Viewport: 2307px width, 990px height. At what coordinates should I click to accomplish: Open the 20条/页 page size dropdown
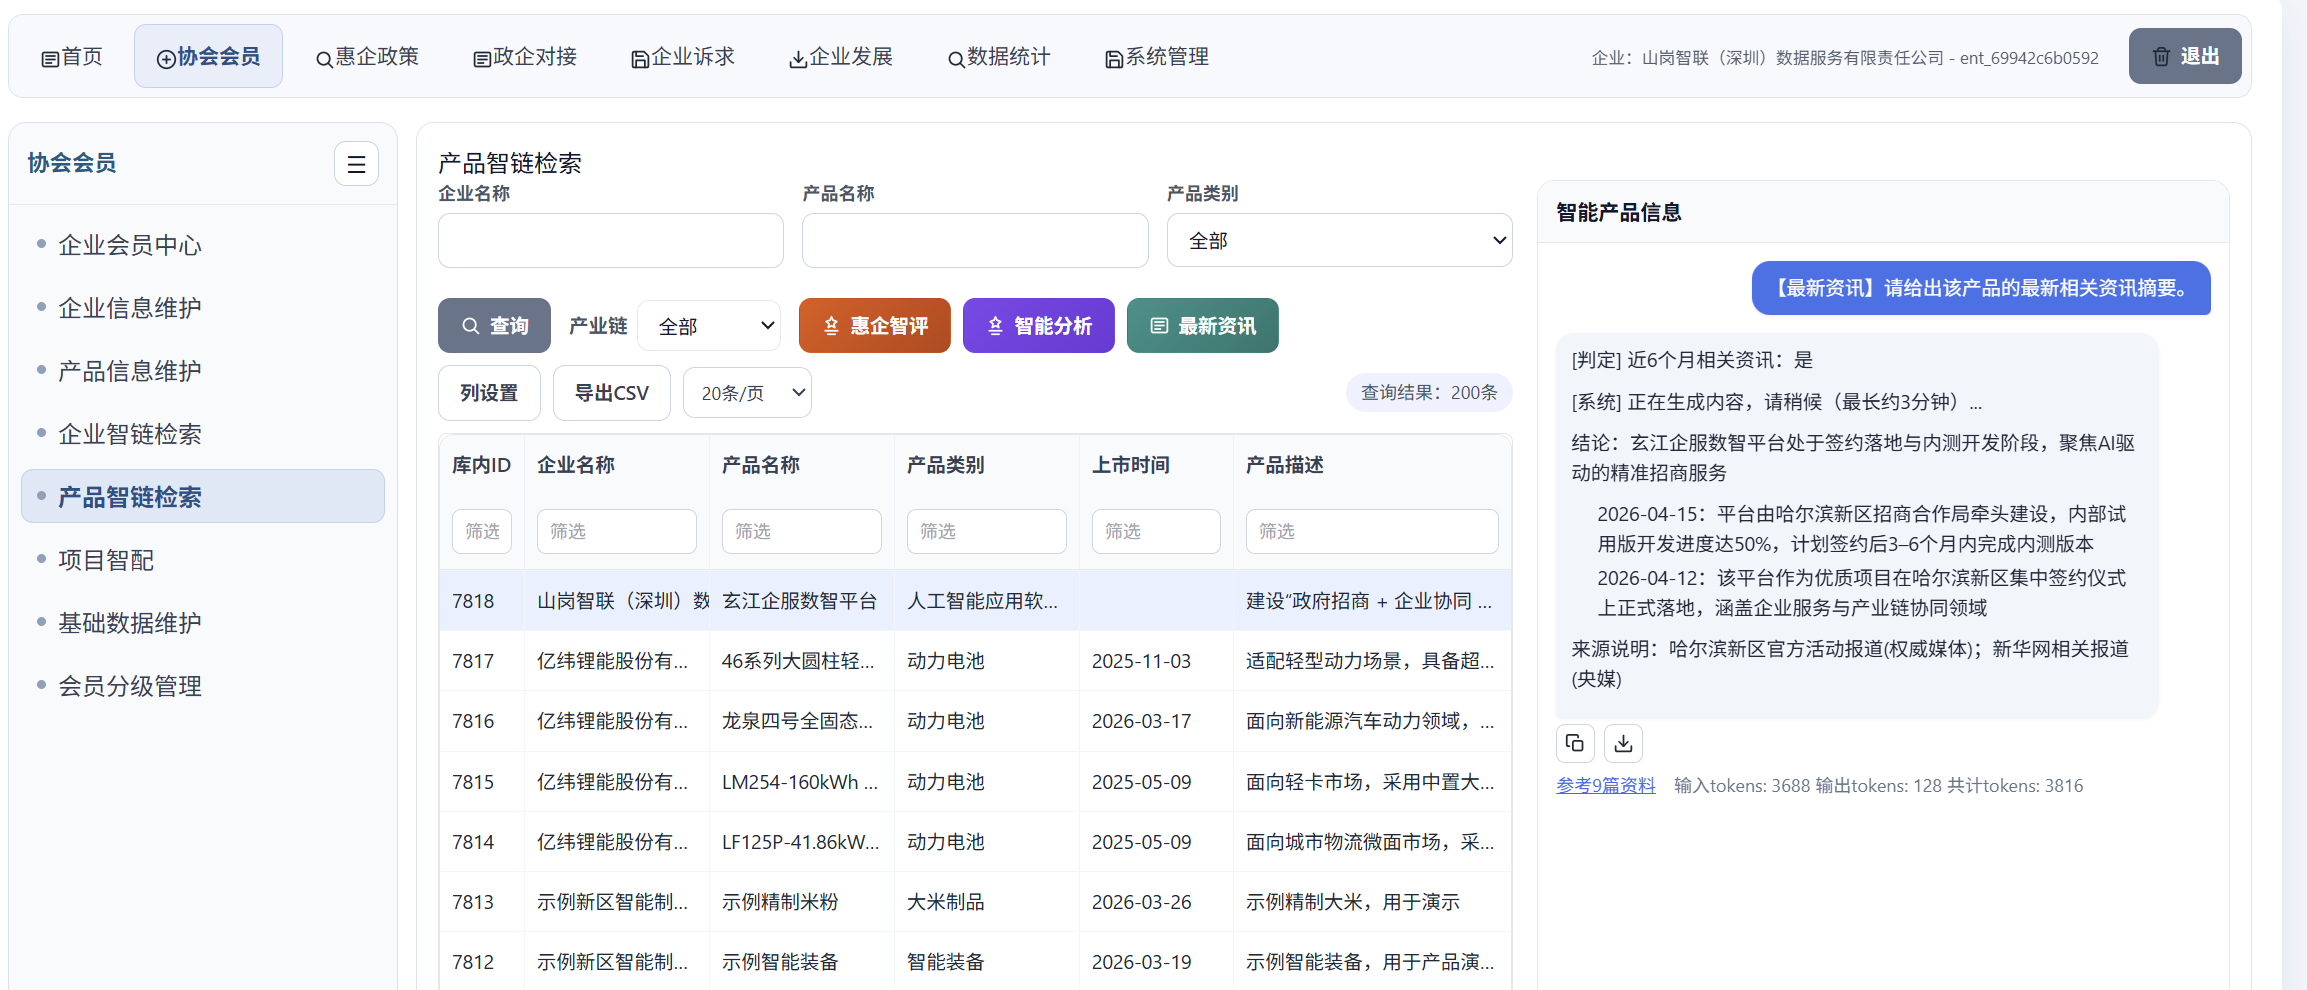[x=747, y=393]
